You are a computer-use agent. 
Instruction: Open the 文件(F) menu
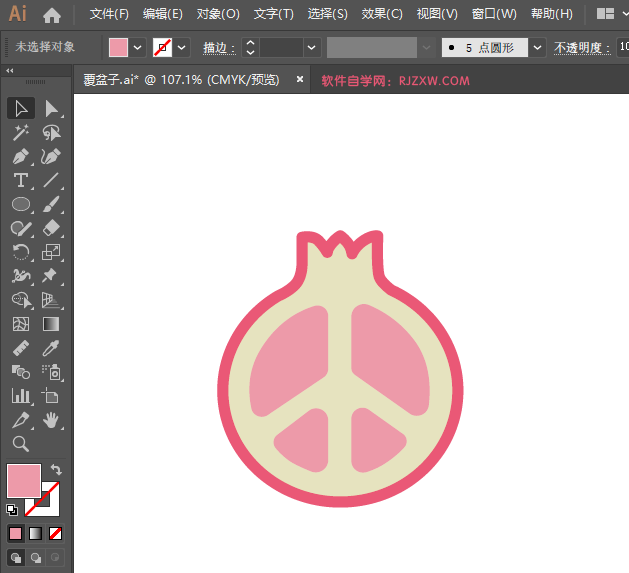pyautogui.click(x=109, y=14)
